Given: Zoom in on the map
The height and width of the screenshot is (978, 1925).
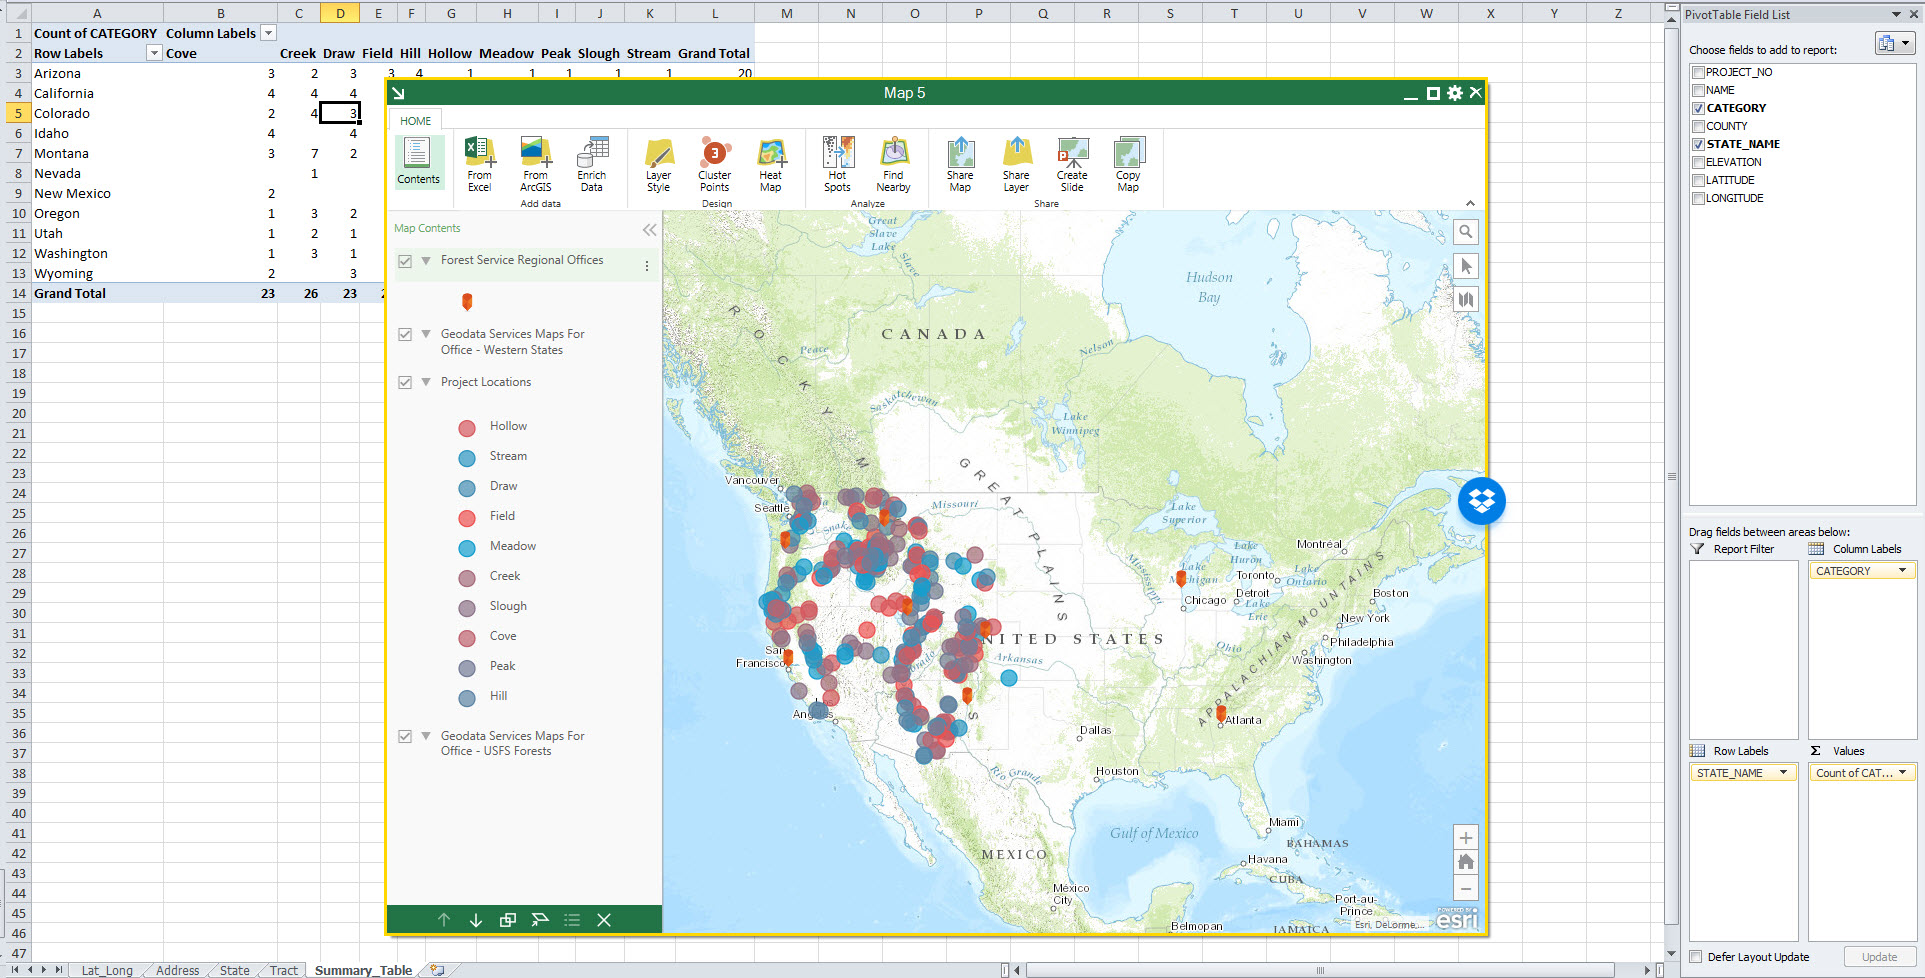Looking at the screenshot, I should [x=1465, y=838].
